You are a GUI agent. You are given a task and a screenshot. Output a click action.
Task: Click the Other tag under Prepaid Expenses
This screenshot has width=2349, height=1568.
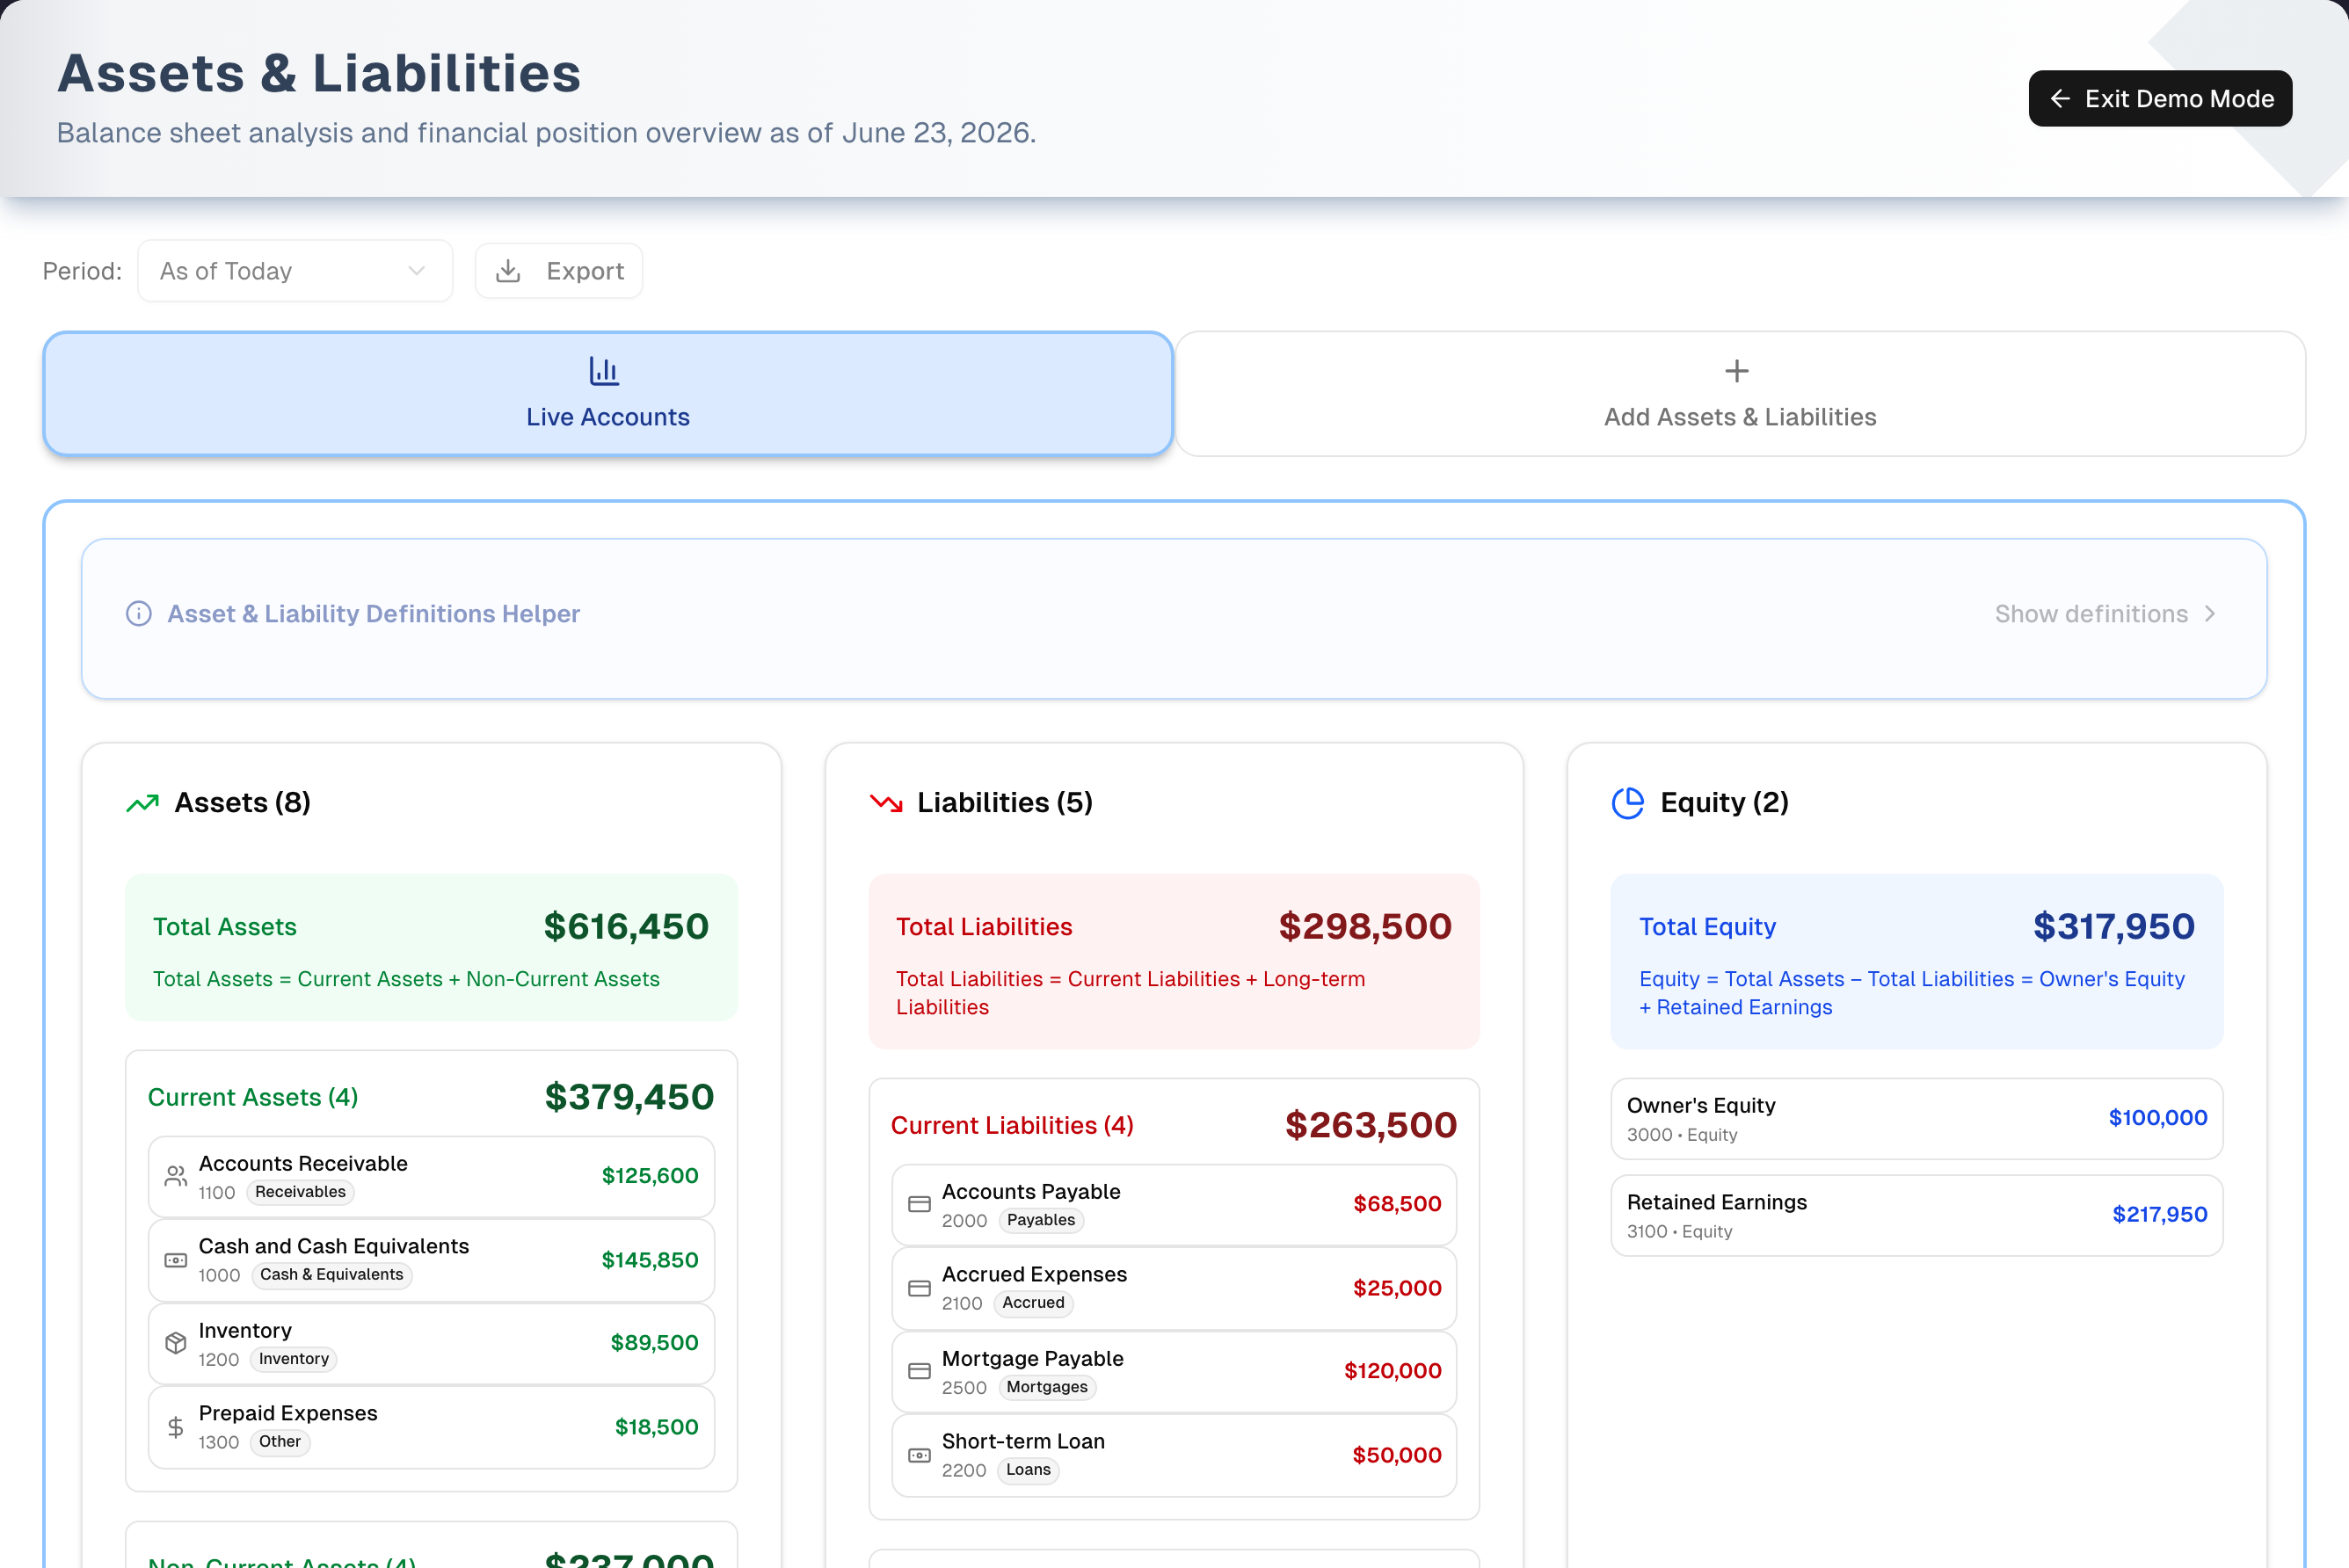pyautogui.click(x=280, y=1442)
